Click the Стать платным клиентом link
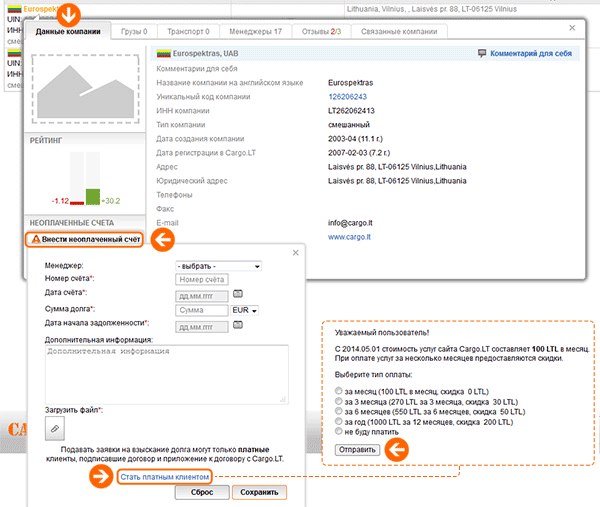Viewport: 600px width, 507px height. coord(165,476)
